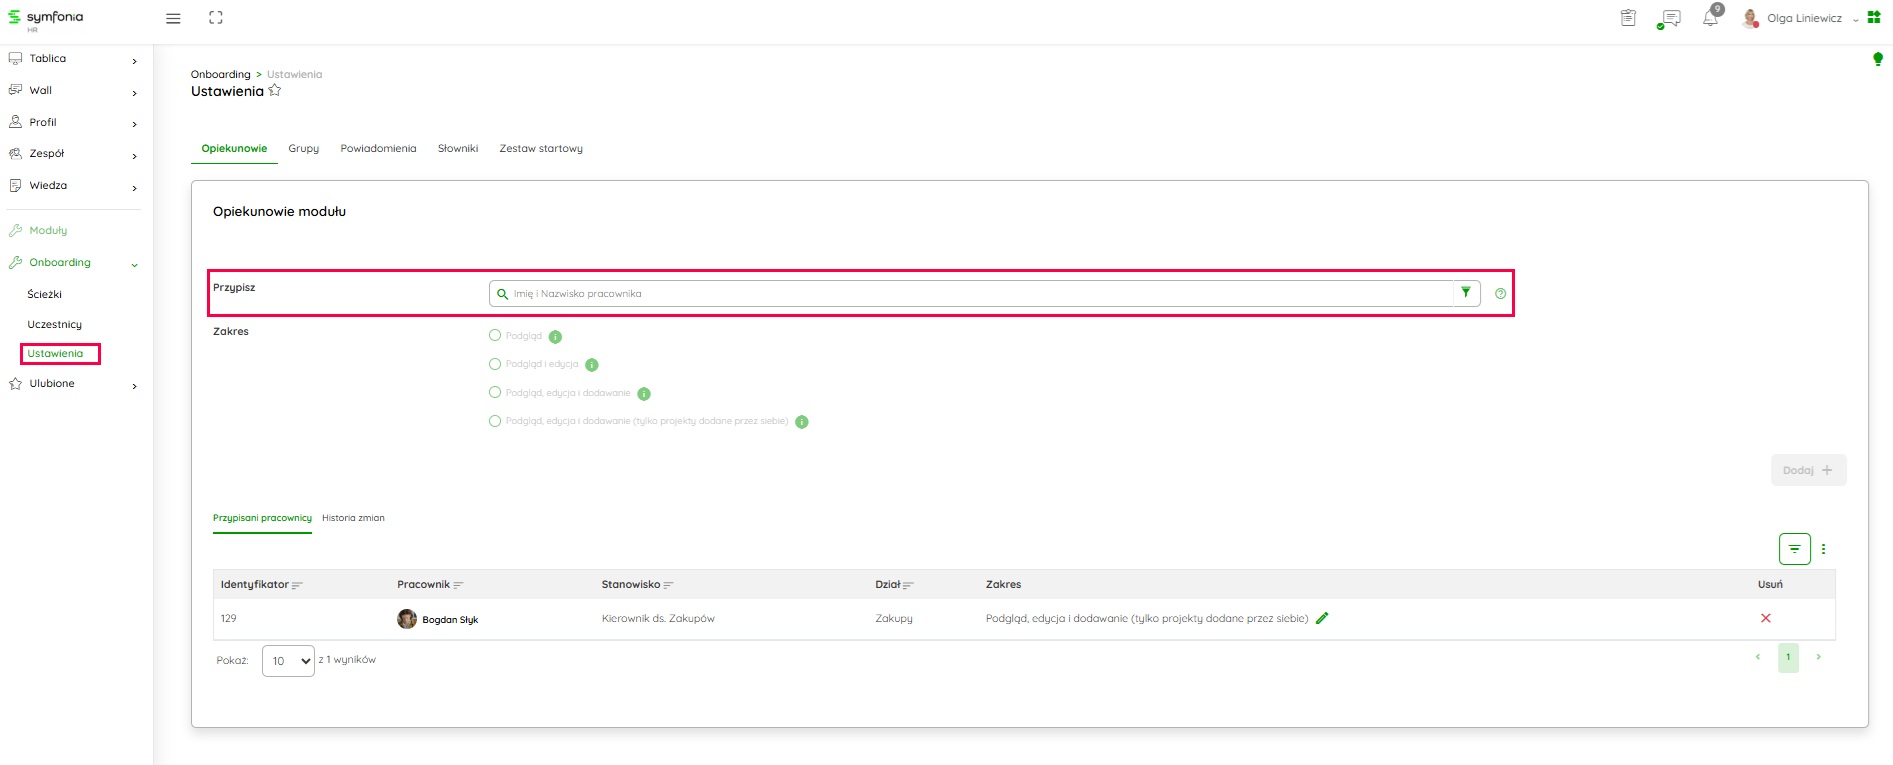Toggle fullscreen mode icon
The height and width of the screenshot is (765, 1893).
coord(215,18)
